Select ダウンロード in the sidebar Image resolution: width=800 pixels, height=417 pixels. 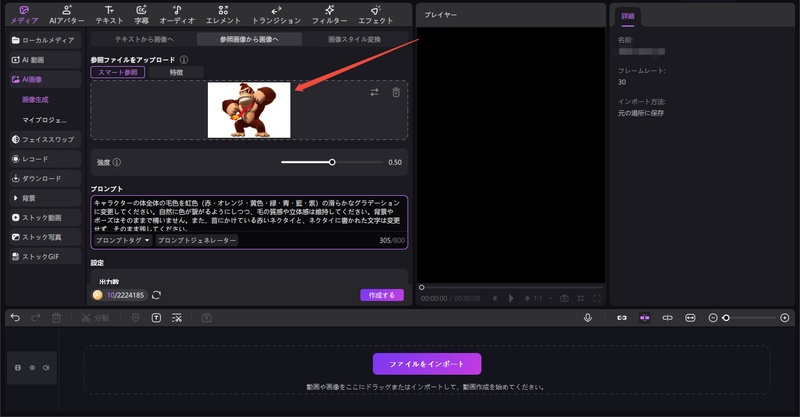45,178
